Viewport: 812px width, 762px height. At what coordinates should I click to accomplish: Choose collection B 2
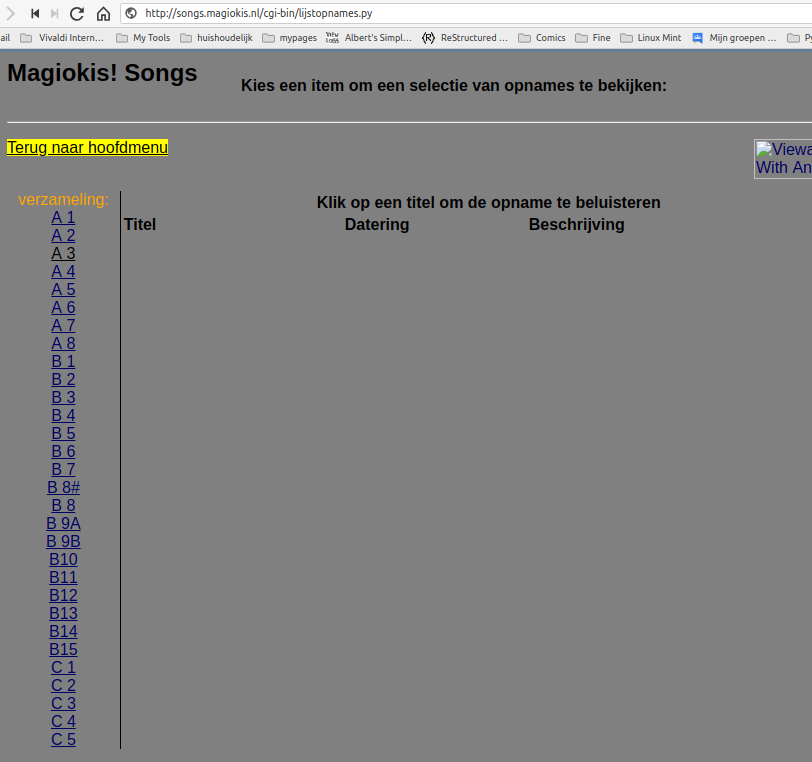pyautogui.click(x=63, y=380)
